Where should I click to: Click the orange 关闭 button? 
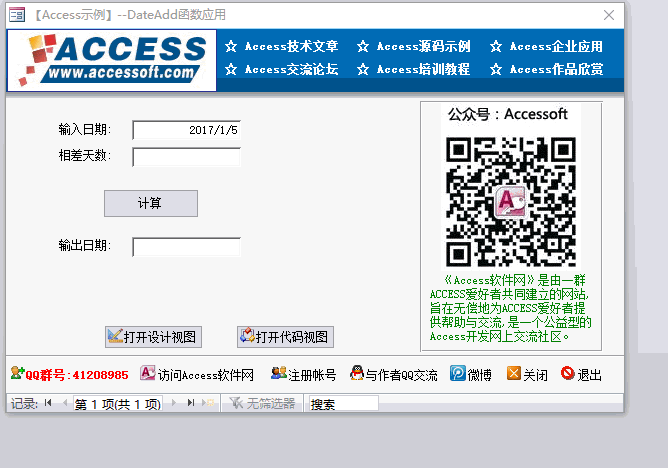pyautogui.click(x=527, y=374)
